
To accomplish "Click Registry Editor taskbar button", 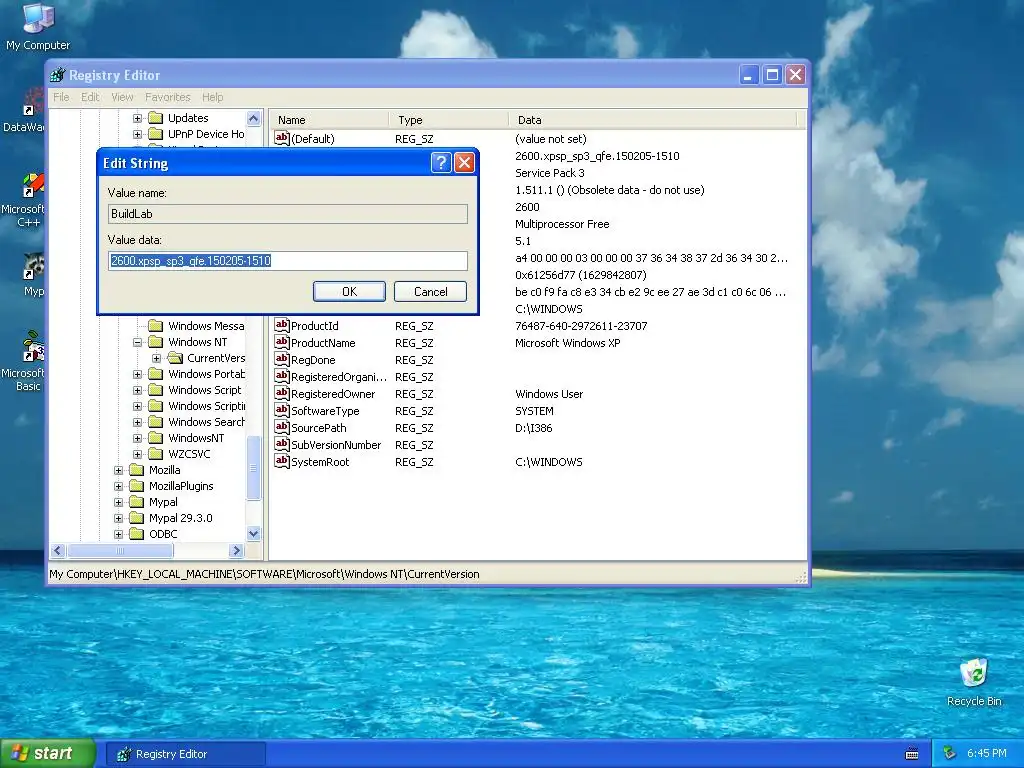I will [186, 754].
